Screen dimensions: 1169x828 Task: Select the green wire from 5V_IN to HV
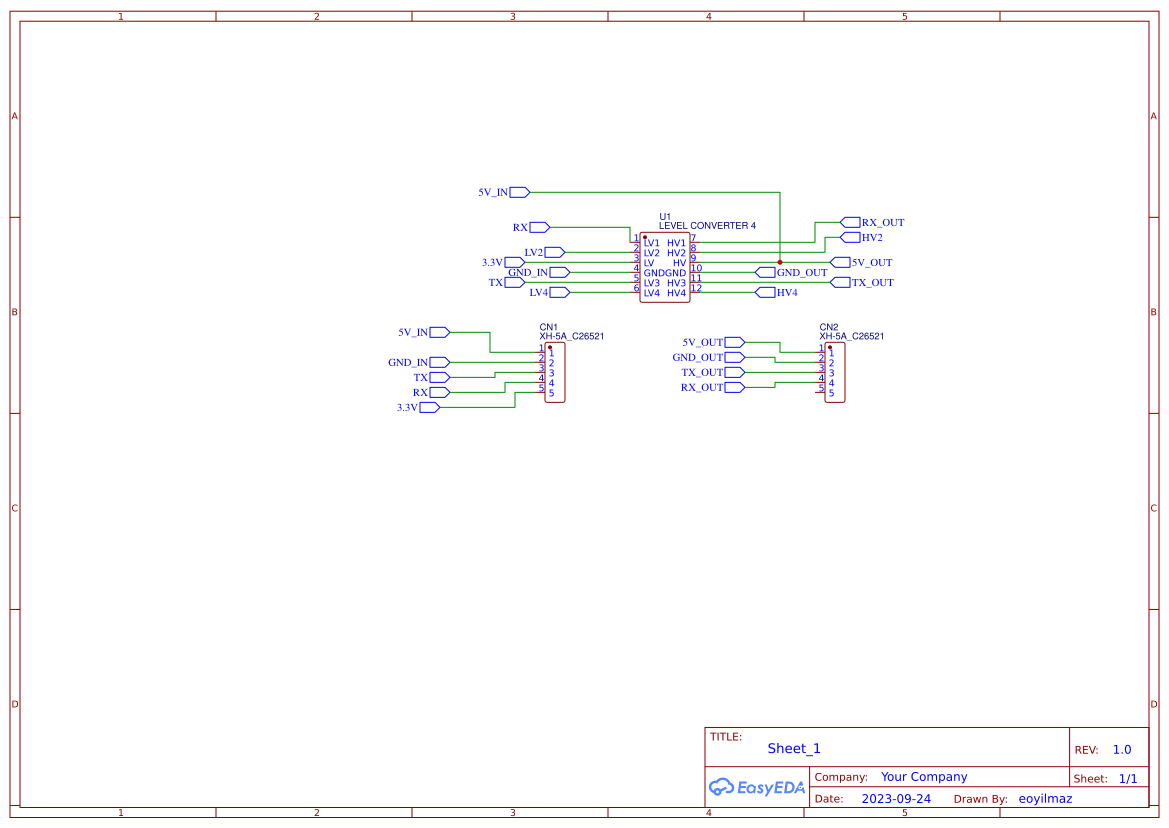point(655,192)
